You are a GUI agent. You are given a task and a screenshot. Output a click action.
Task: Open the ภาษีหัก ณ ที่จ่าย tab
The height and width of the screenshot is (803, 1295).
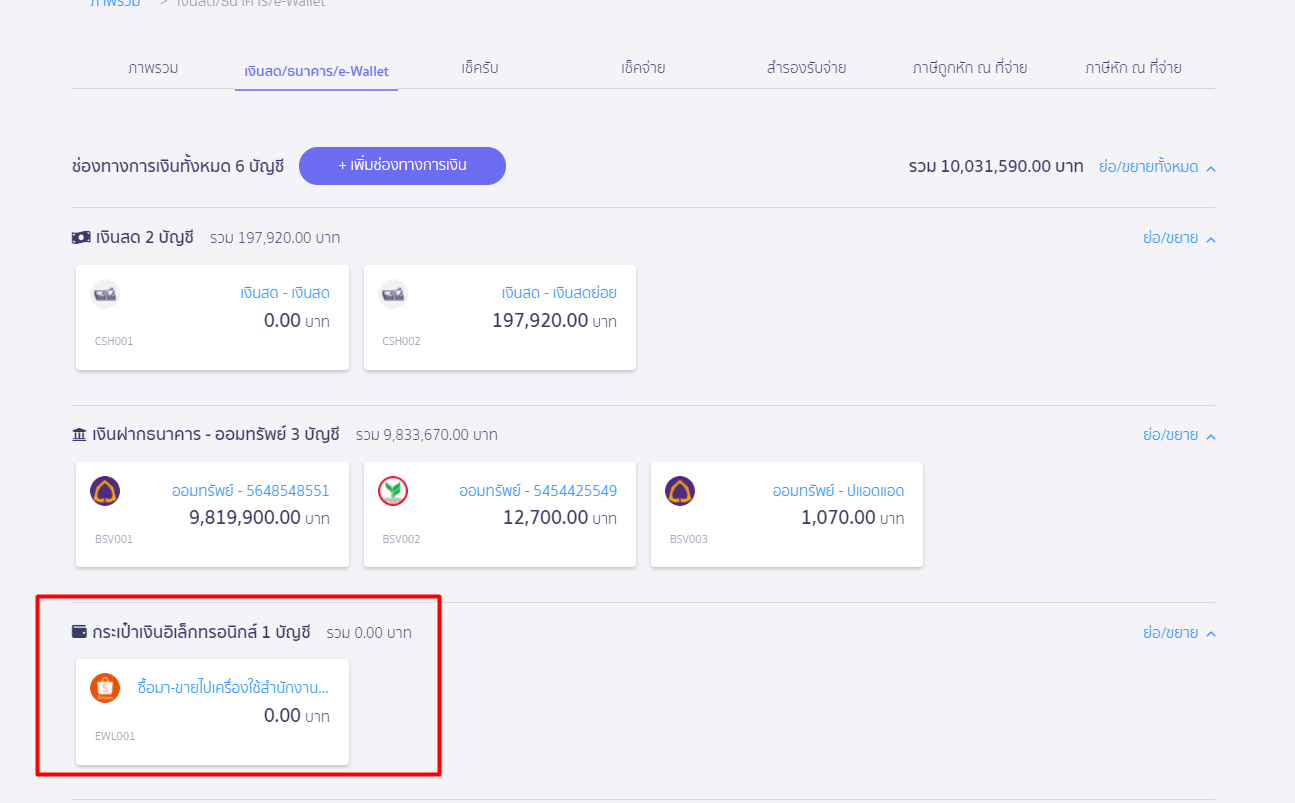tap(1133, 68)
